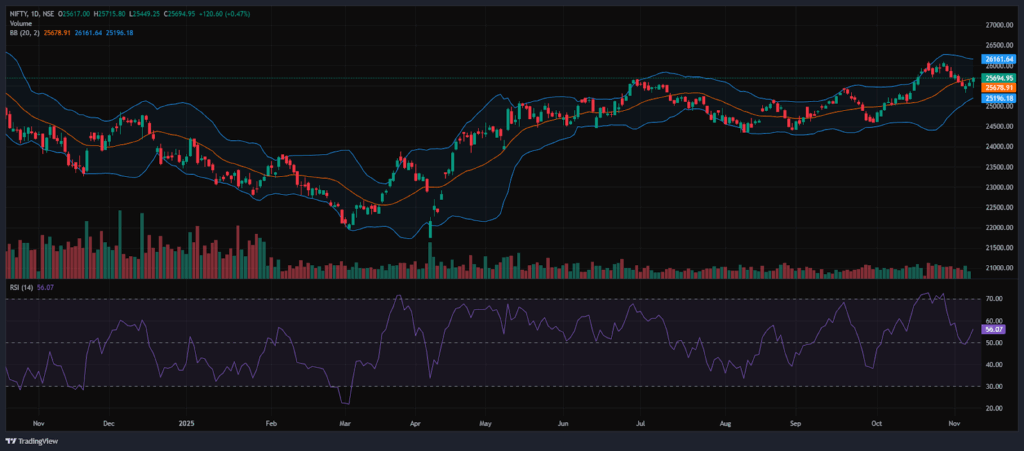Click the blue 25196.18 lower band tag
The width and height of the screenshot is (1024, 451).
point(999,98)
